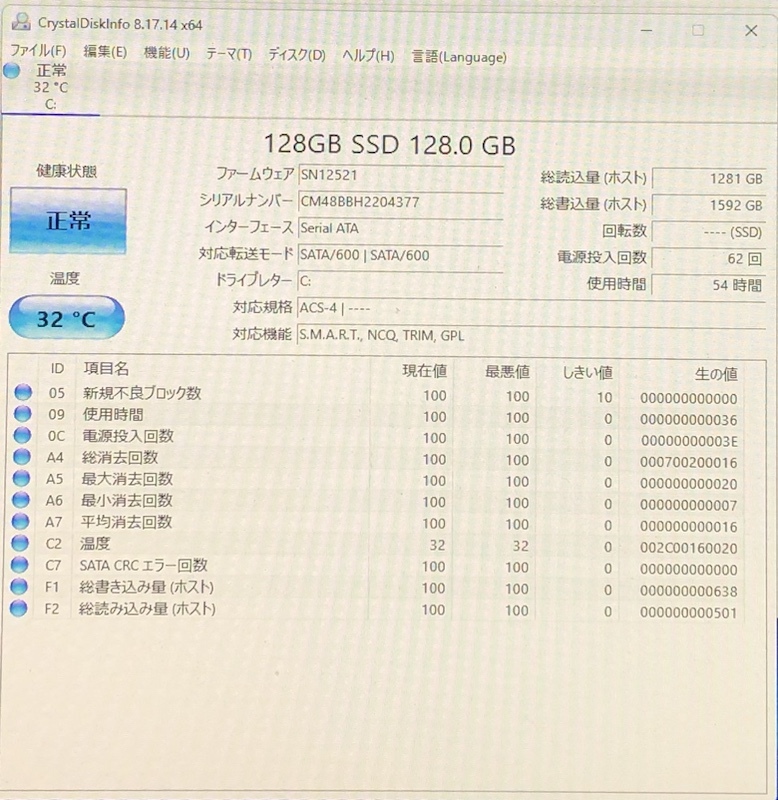Click the 32 °C temperature button
This screenshot has width=778, height=800.
[x=67, y=318]
